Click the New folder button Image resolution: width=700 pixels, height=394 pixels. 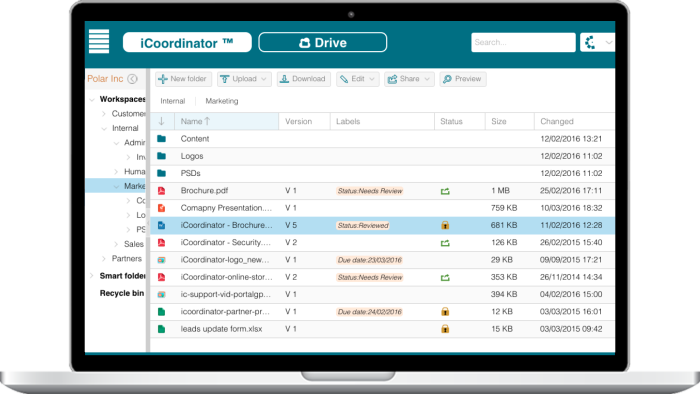pyautogui.click(x=183, y=79)
